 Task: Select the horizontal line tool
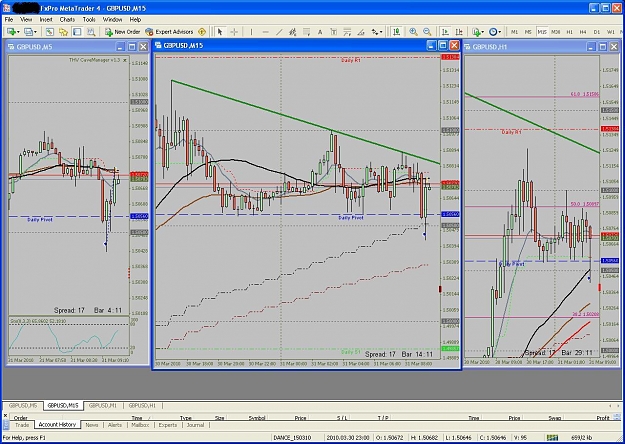pyautogui.click(x=265, y=32)
